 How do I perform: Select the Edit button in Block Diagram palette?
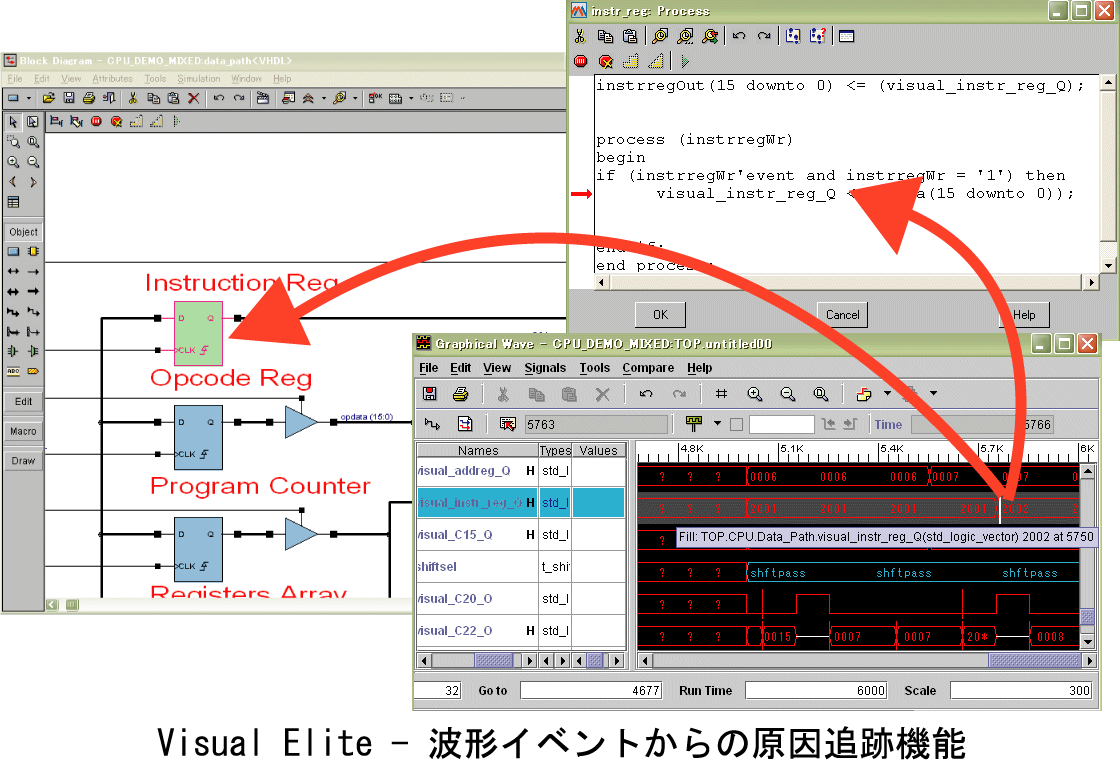coord(24,402)
